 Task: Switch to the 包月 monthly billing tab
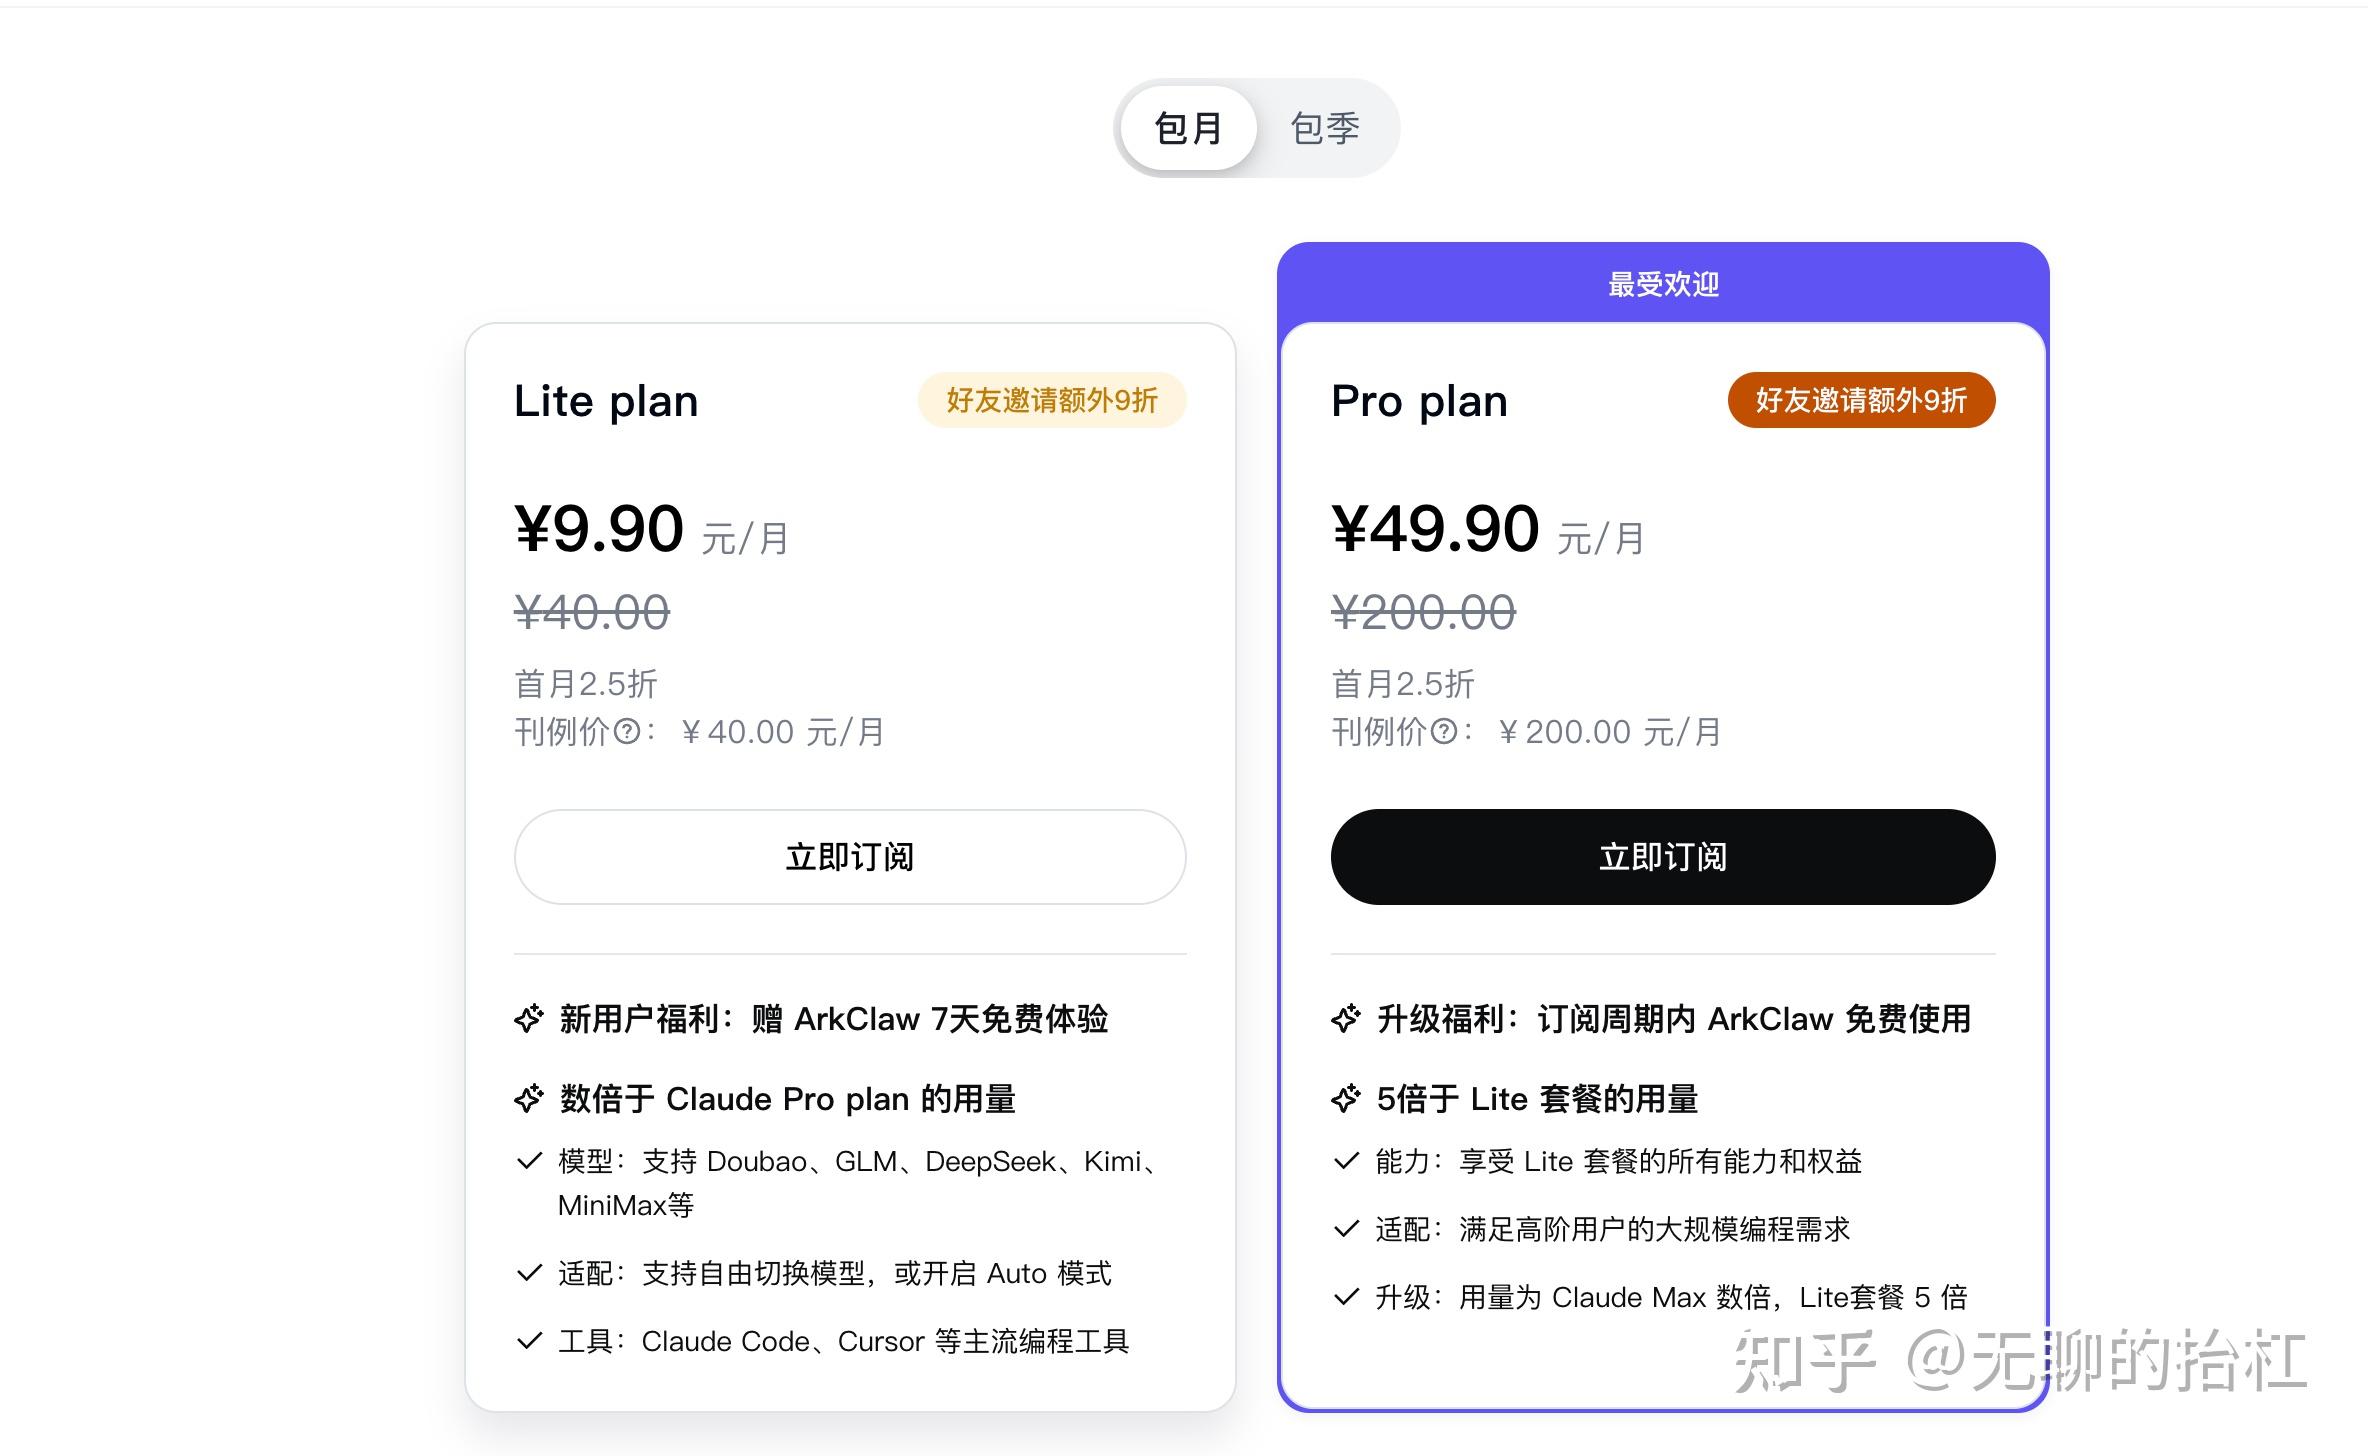(x=1188, y=128)
